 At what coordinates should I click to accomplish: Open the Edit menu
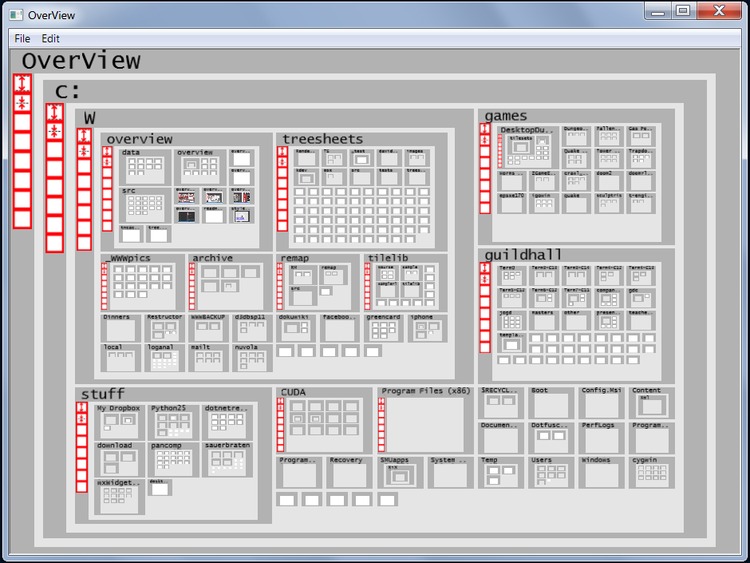[x=50, y=38]
